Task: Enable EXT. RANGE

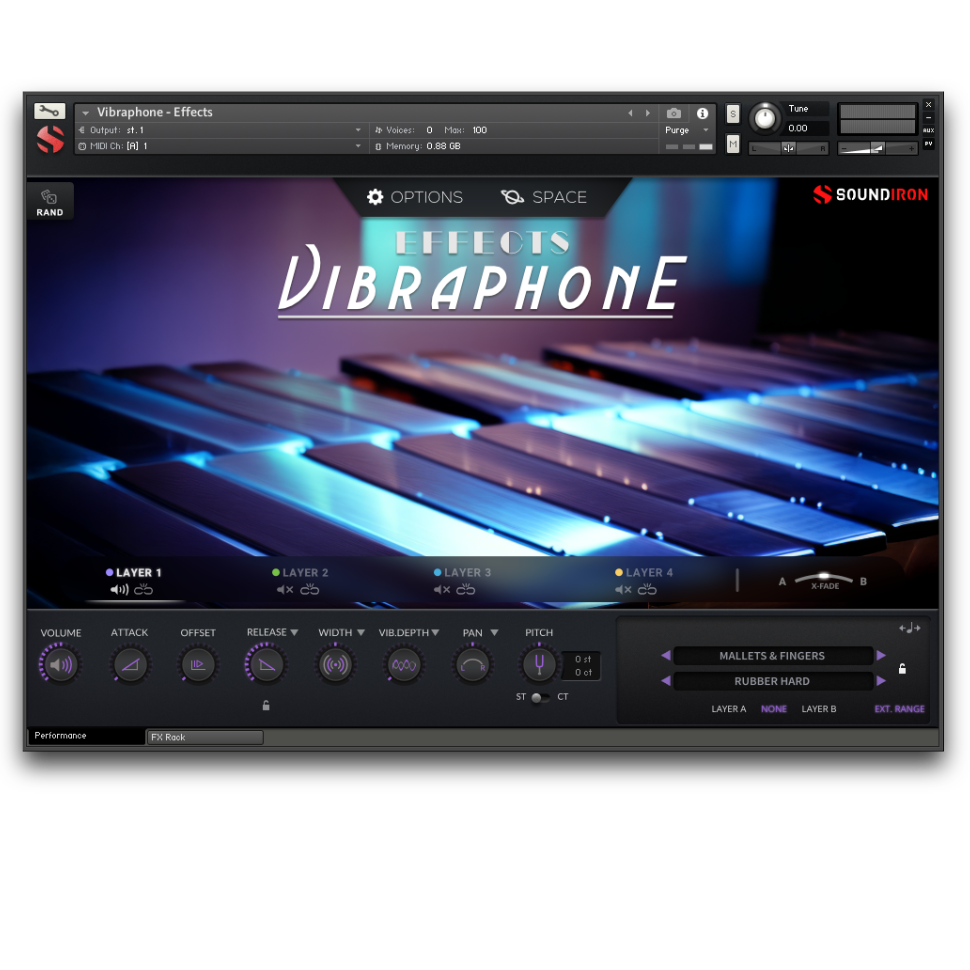Action: pos(899,709)
